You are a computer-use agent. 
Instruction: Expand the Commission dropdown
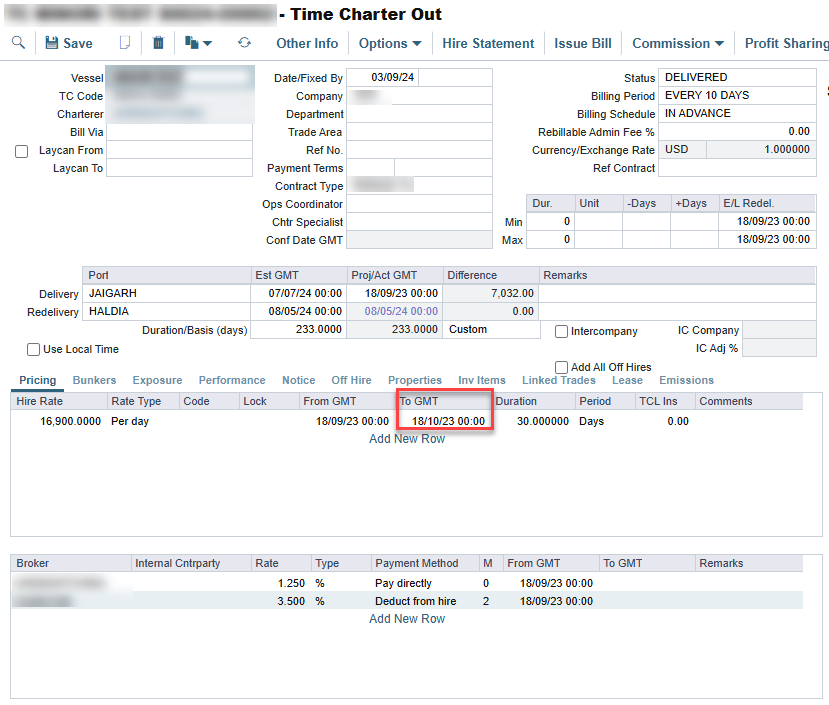point(677,43)
